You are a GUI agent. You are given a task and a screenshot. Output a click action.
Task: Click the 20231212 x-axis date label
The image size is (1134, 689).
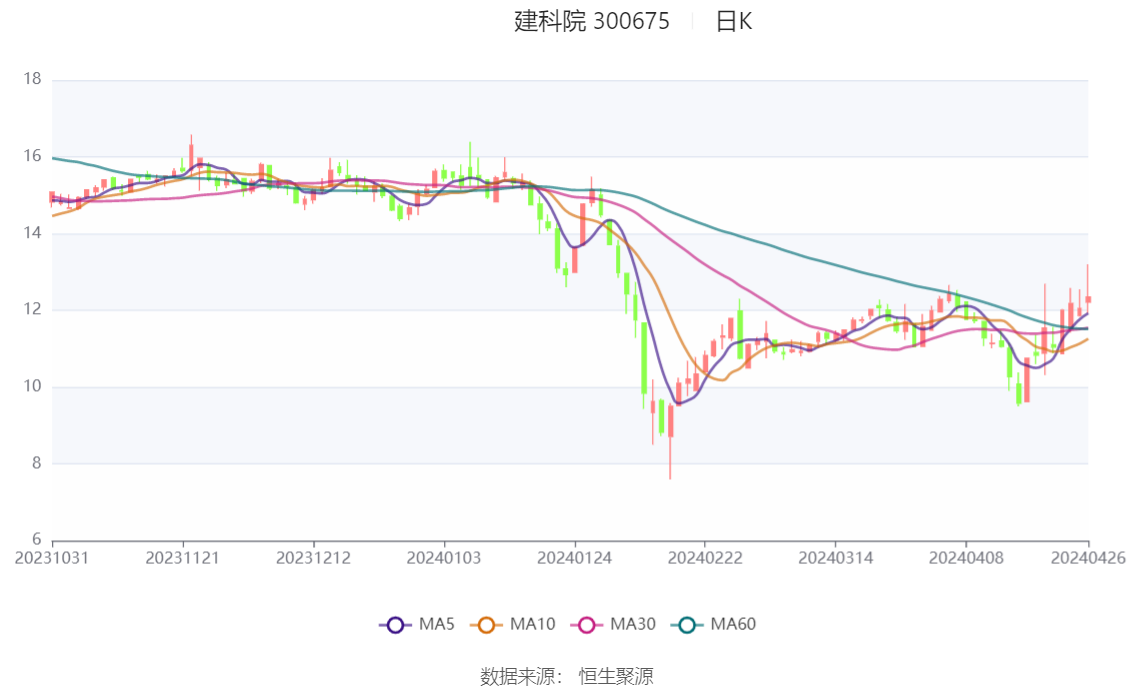(313, 558)
